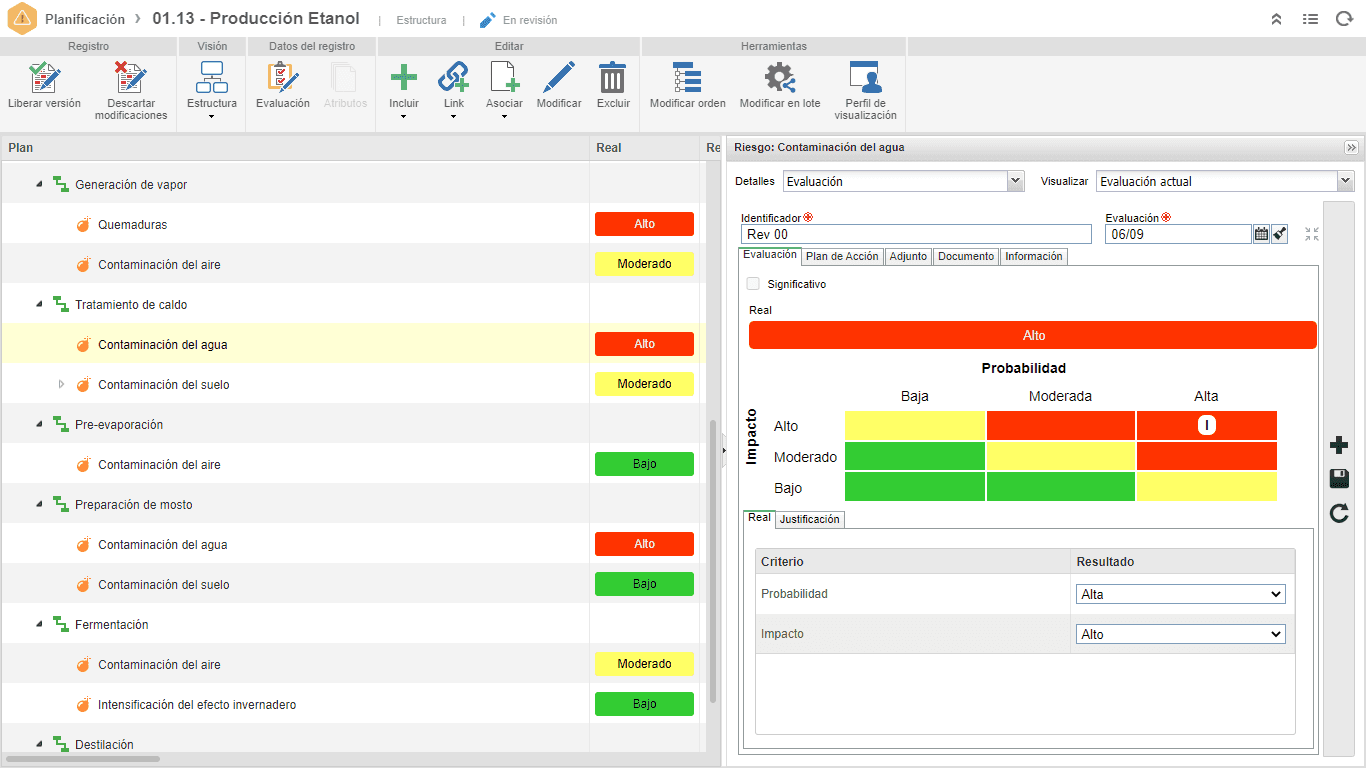Click Estructura link in the title bar
1366x768 pixels.
coord(421,20)
